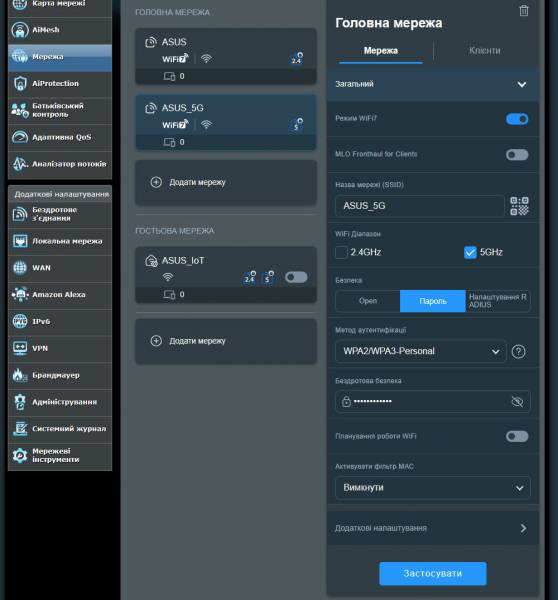Select the ASUS_IoT guest network card
Screen dimensions: 558x600
[226, 275]
